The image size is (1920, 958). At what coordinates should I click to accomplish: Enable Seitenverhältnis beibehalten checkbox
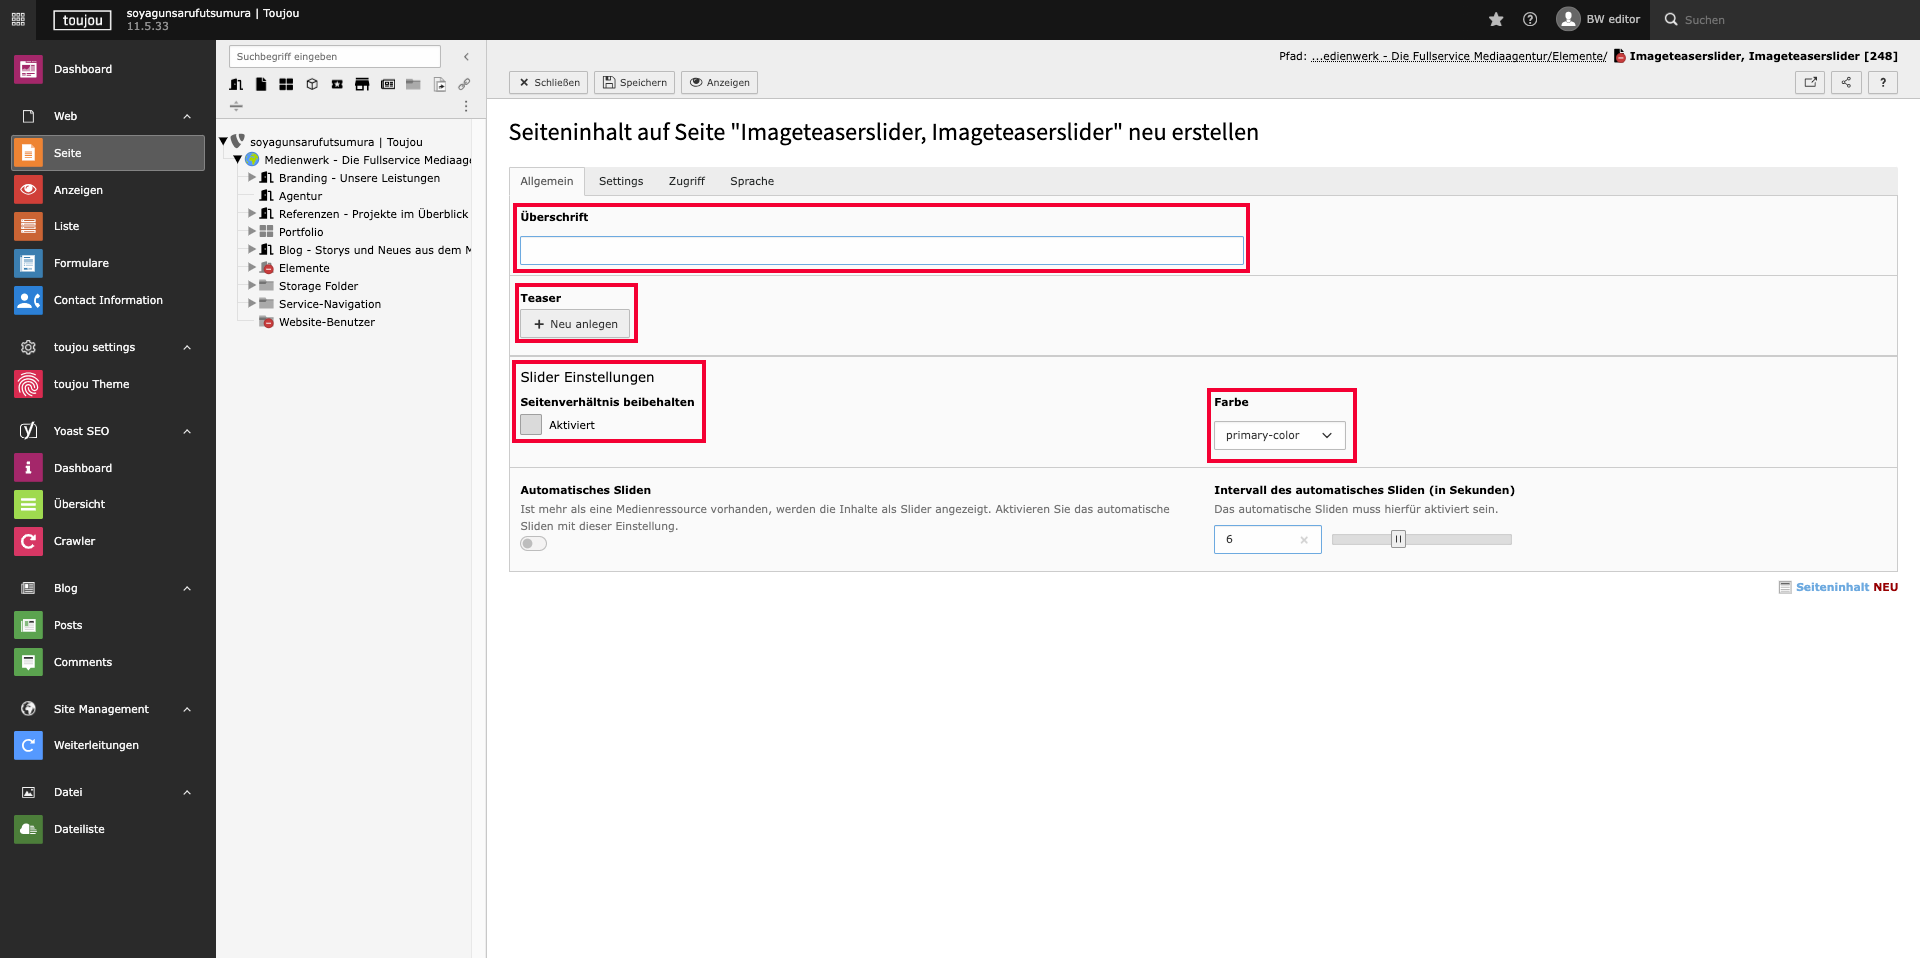[531, 425]
